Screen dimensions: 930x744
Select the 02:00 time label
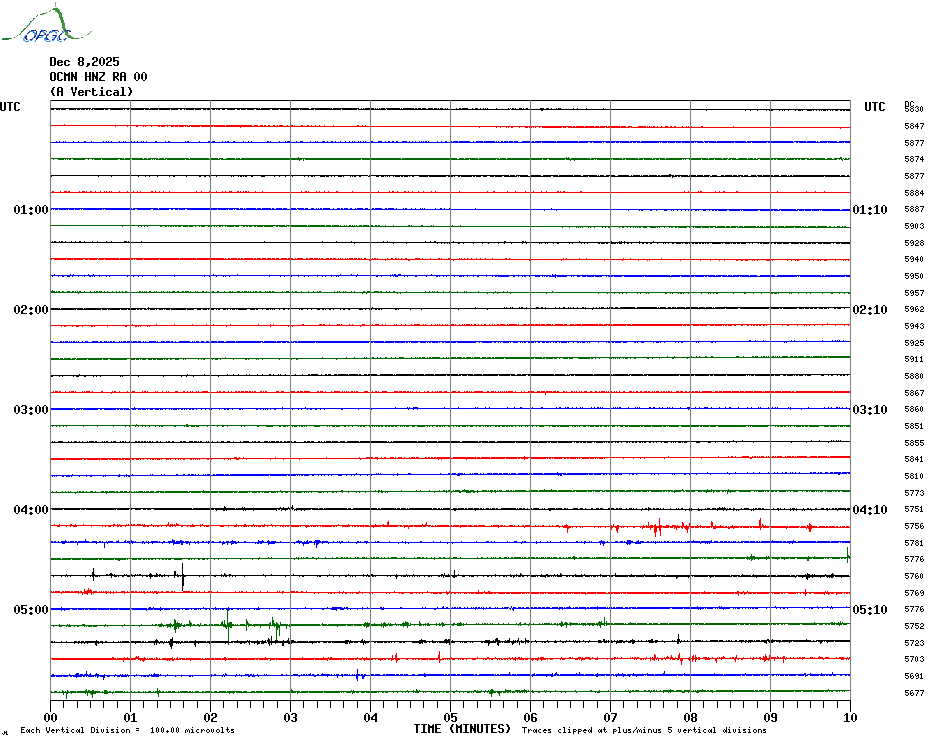point(31,310)
